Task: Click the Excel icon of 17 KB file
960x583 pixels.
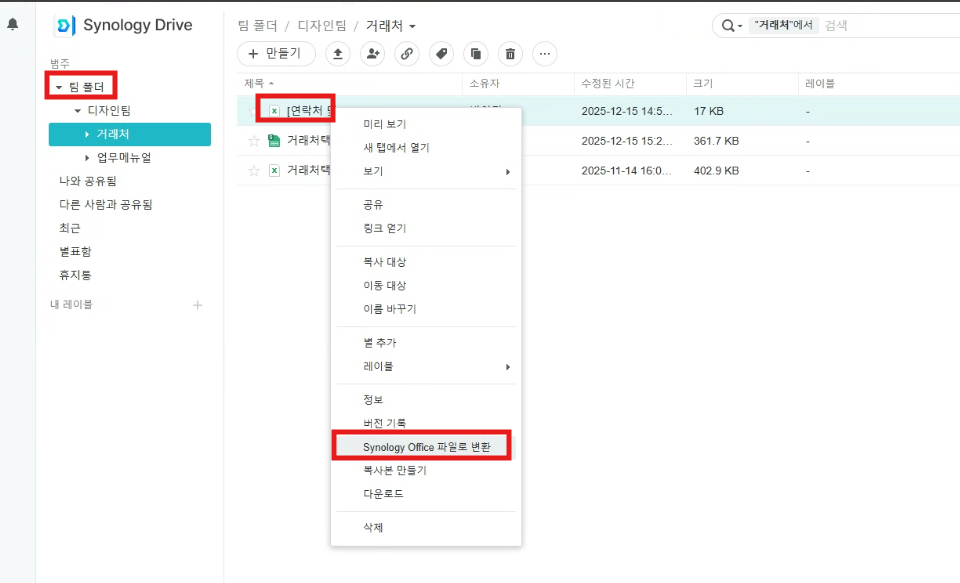Action: [x=274, y=111]
